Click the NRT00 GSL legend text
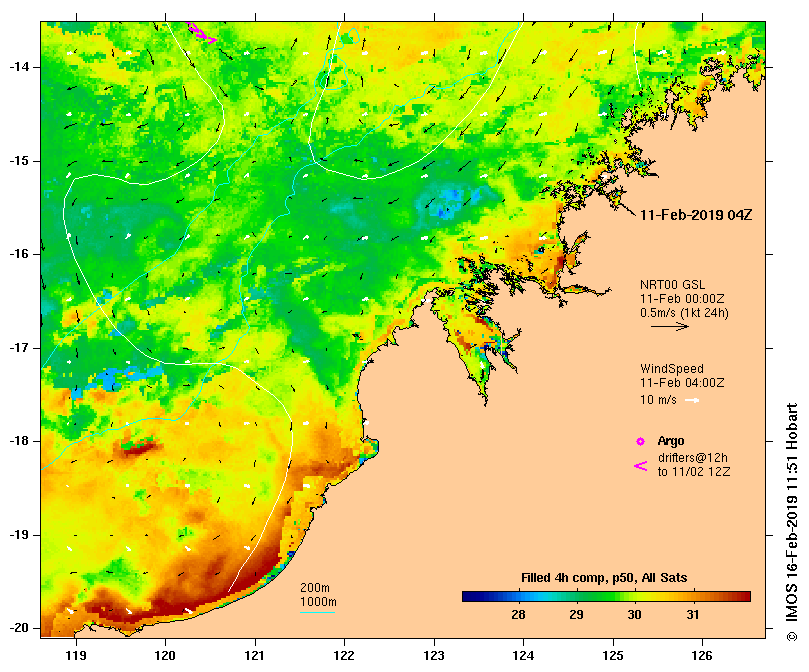The width and height of the screenshot is (809, 672). [x=672, y=285]
